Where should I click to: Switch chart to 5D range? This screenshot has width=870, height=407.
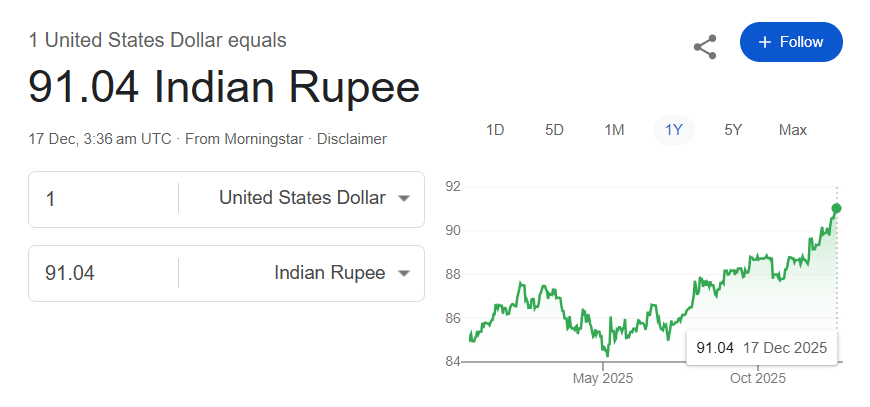pyautogui.click(x=554, y=129)
